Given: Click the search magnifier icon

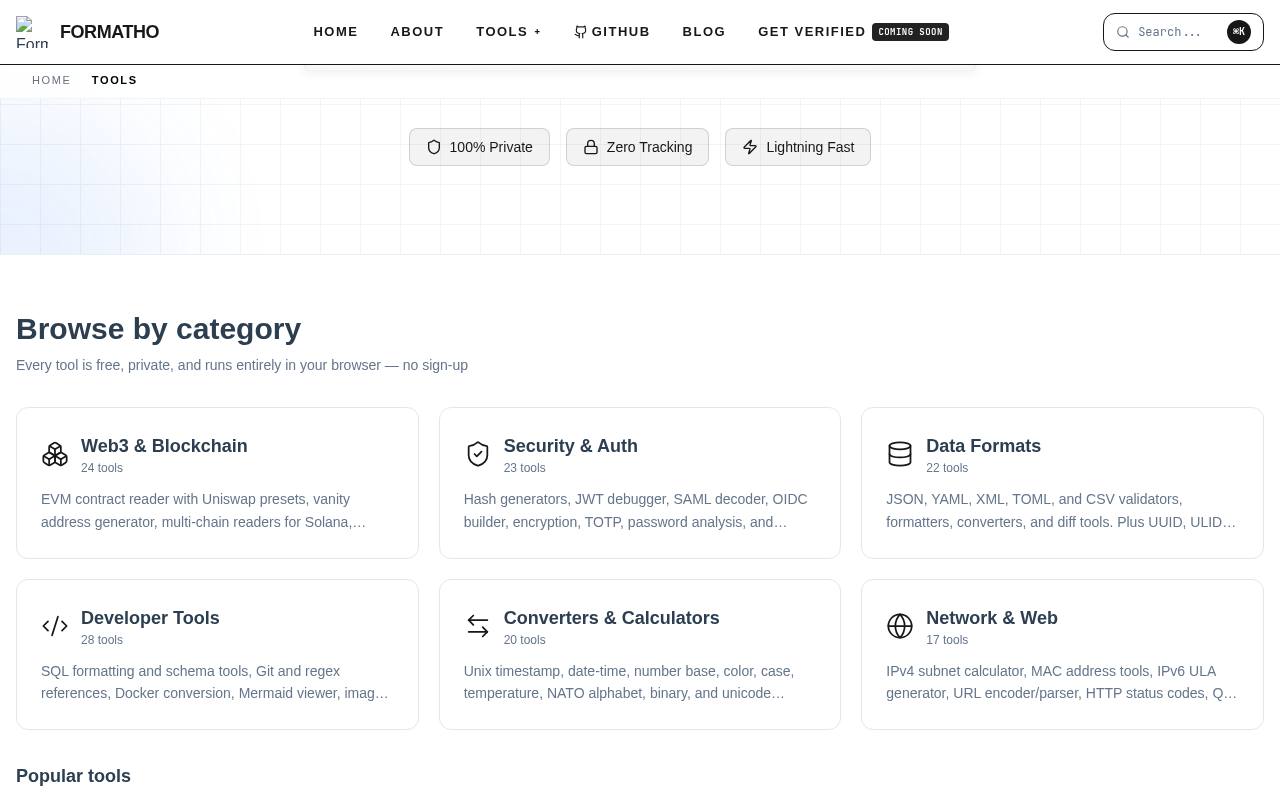Looking at the screenshot, I should [1123, 32].
